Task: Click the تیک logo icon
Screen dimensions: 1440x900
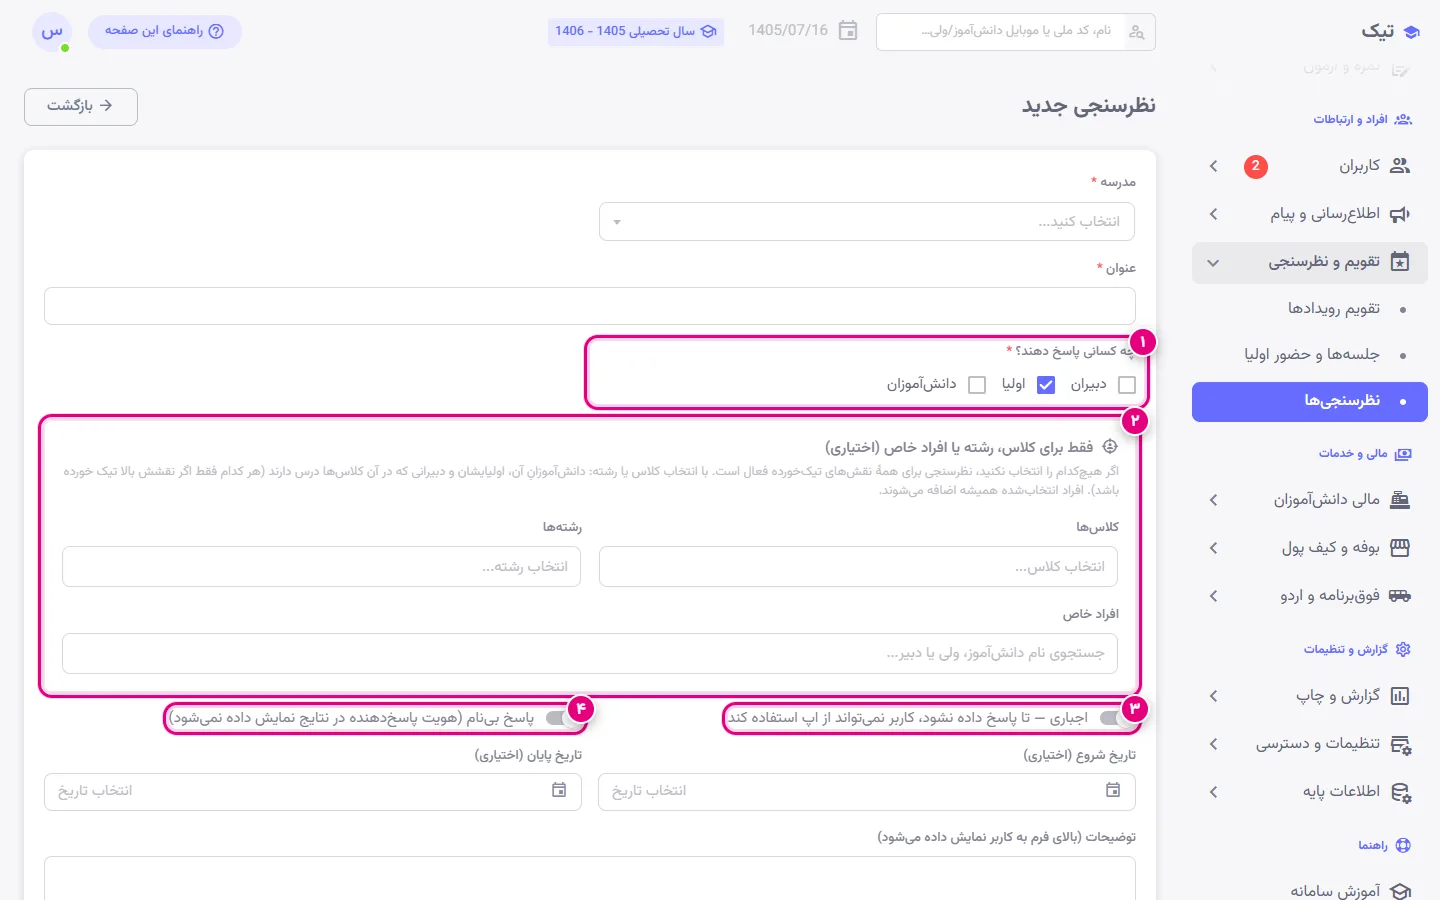Action: 1411,32
